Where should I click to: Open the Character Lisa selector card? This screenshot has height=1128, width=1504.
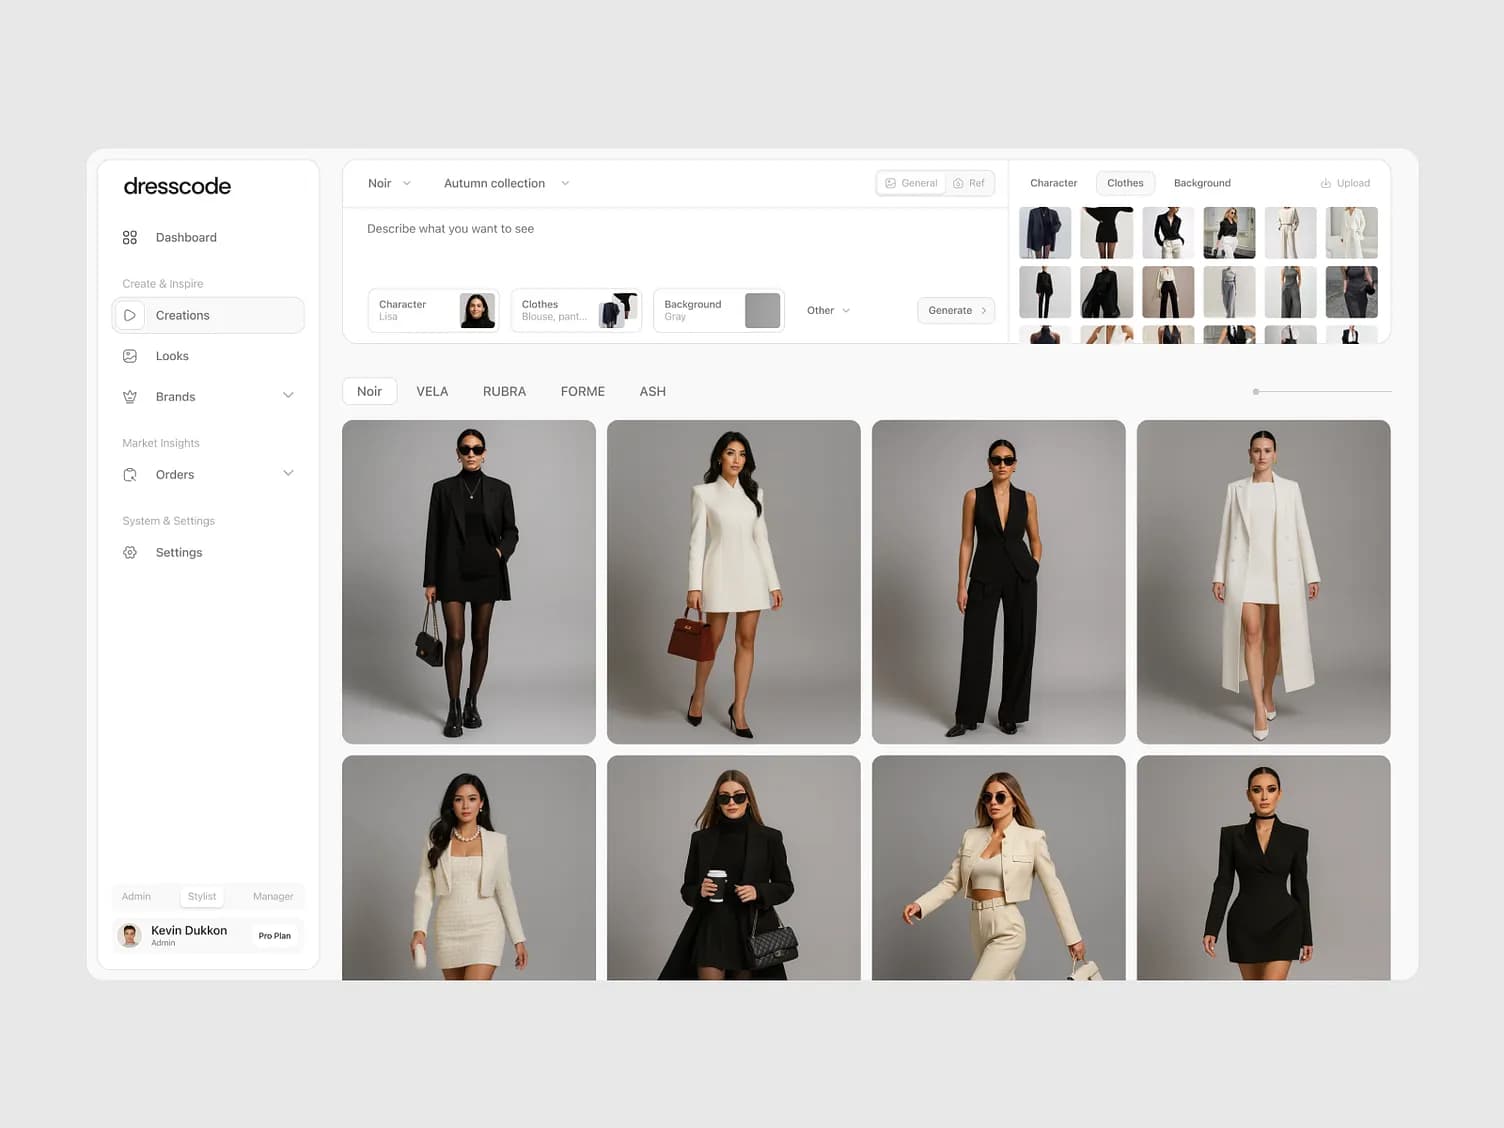coord(434,310)
